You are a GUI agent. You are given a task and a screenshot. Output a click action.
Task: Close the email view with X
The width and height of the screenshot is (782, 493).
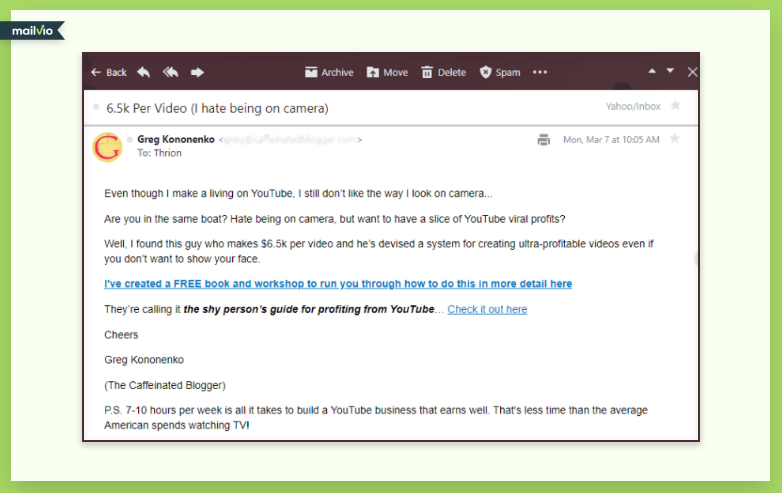[x=692, y=72]
